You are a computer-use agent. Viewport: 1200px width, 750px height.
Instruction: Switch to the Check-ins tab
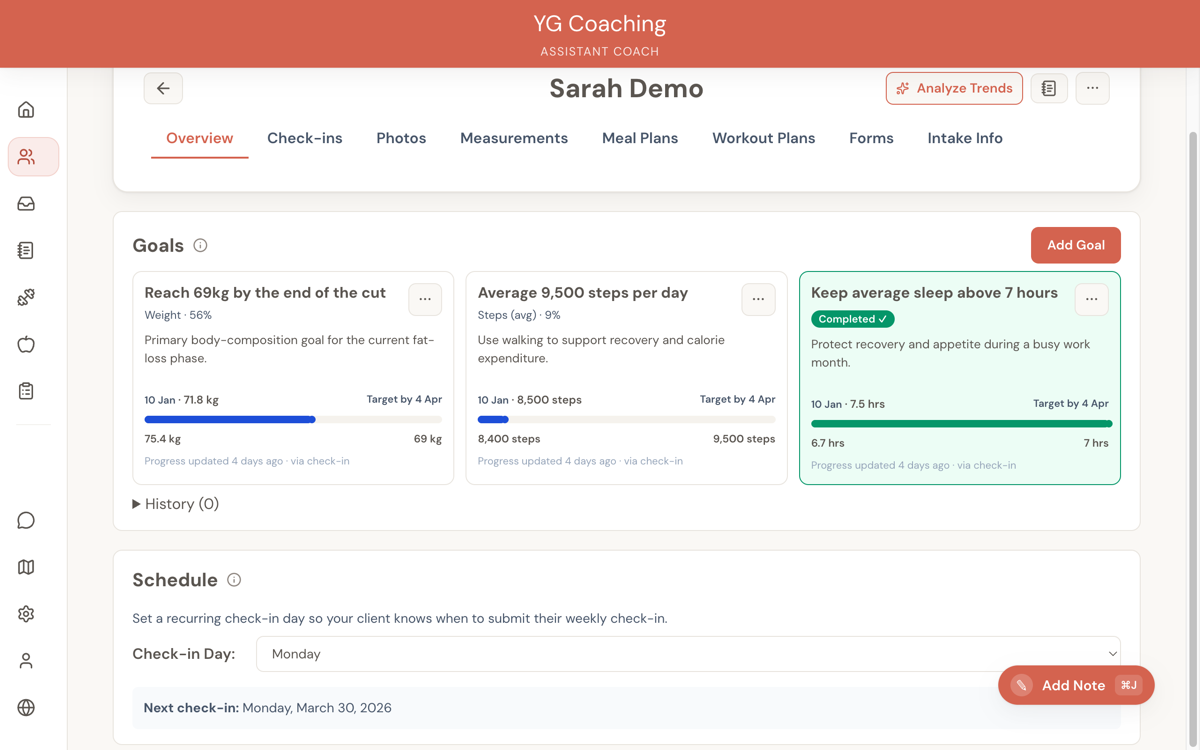tap(305, 138)
